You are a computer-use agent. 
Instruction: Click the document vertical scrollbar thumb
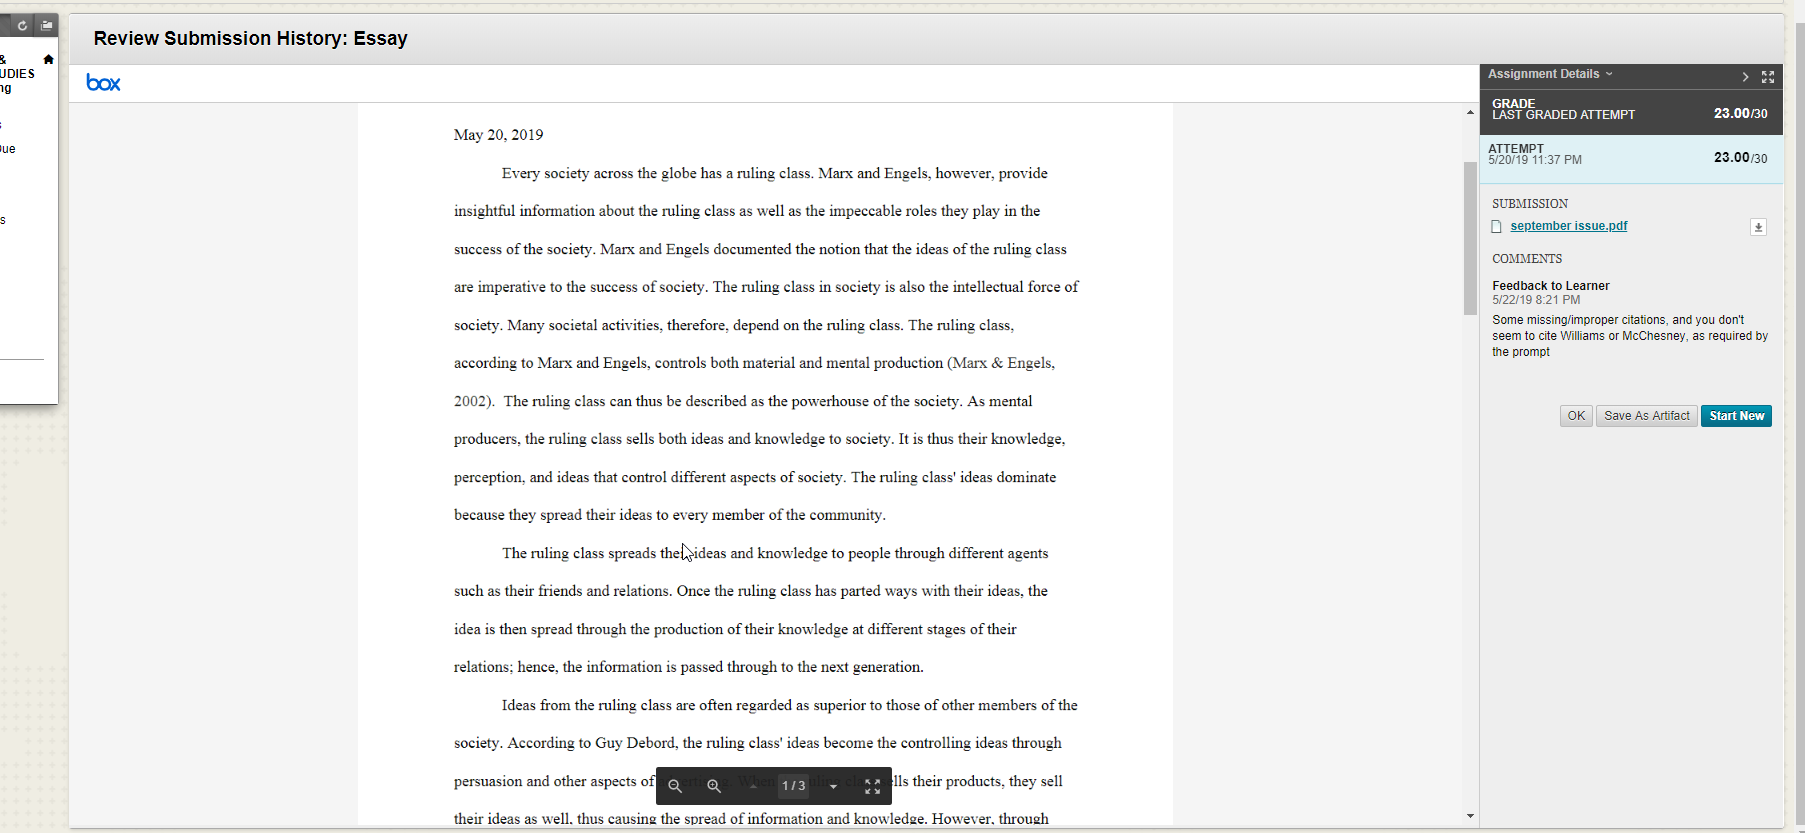(x=1470, y=238)
